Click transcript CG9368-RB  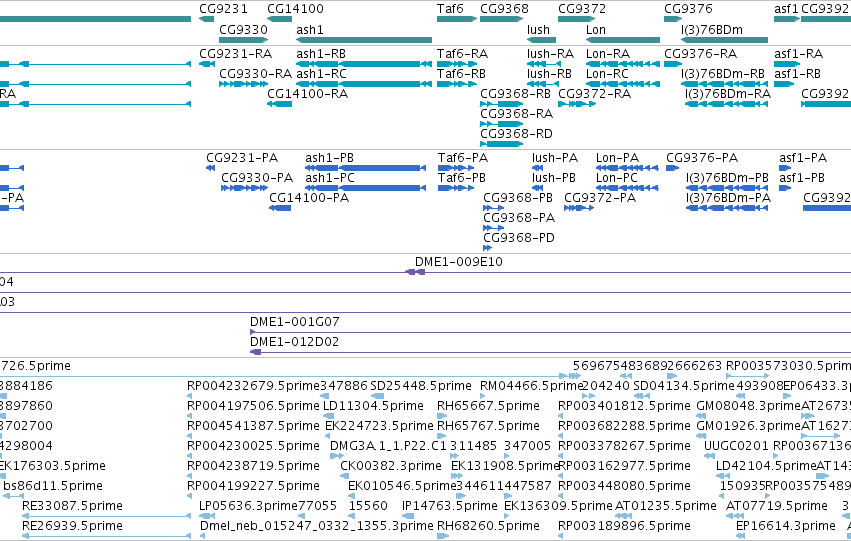[x=501, y=104]
